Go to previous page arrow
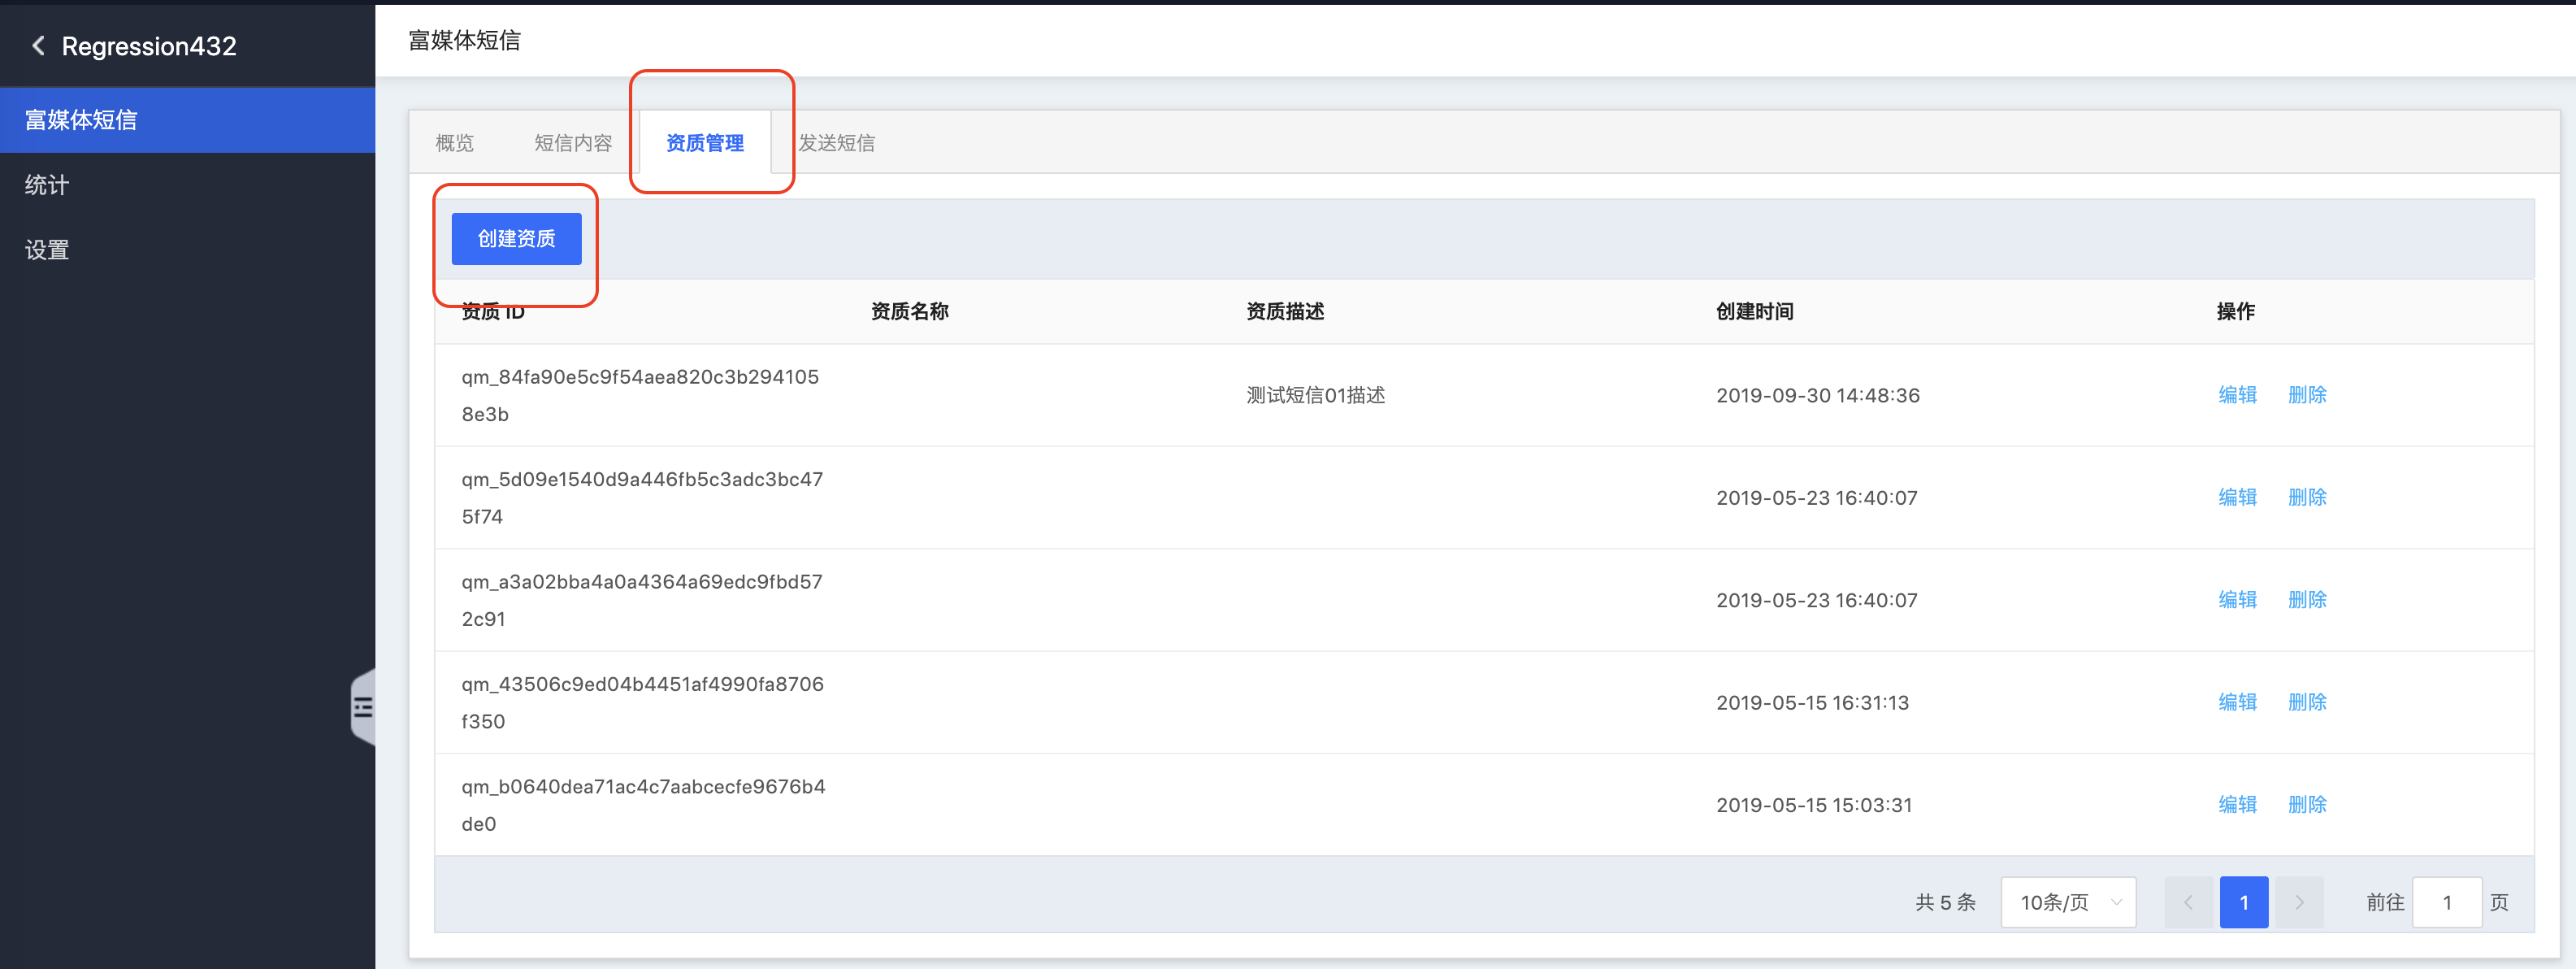The width and height of the screenshot is (2576, 969). 2188,902
